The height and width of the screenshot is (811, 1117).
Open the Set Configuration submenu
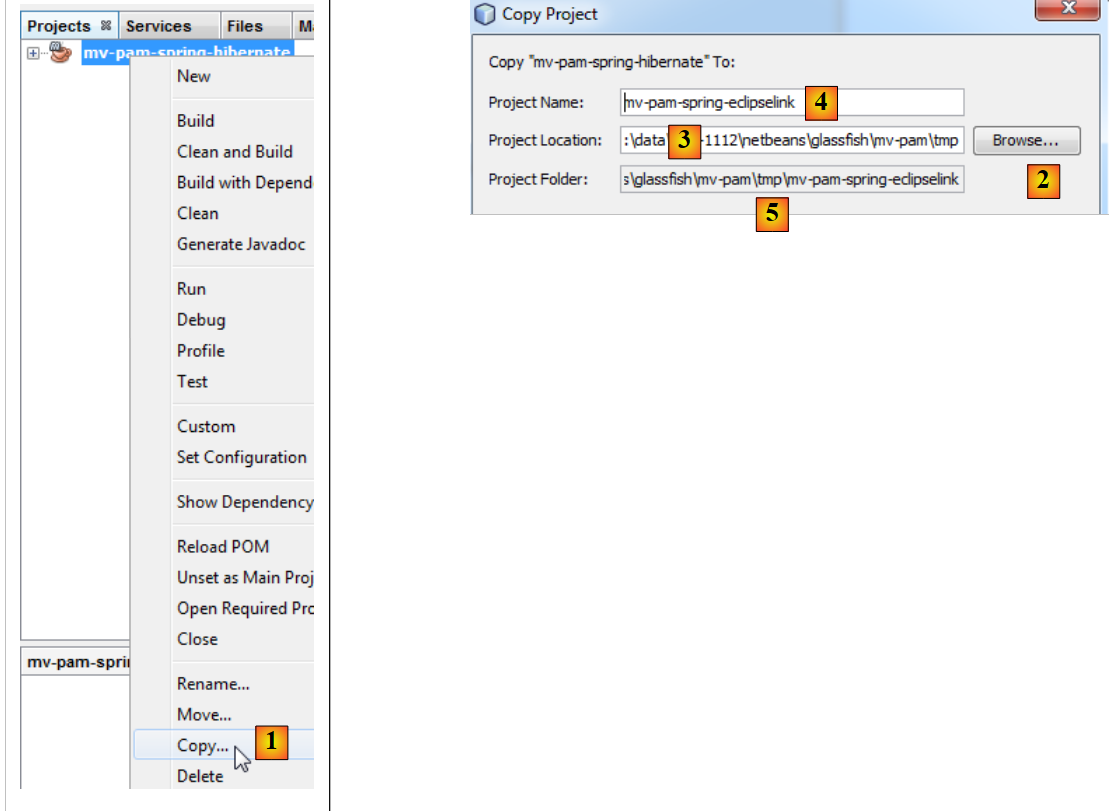(x=242, y=457)
